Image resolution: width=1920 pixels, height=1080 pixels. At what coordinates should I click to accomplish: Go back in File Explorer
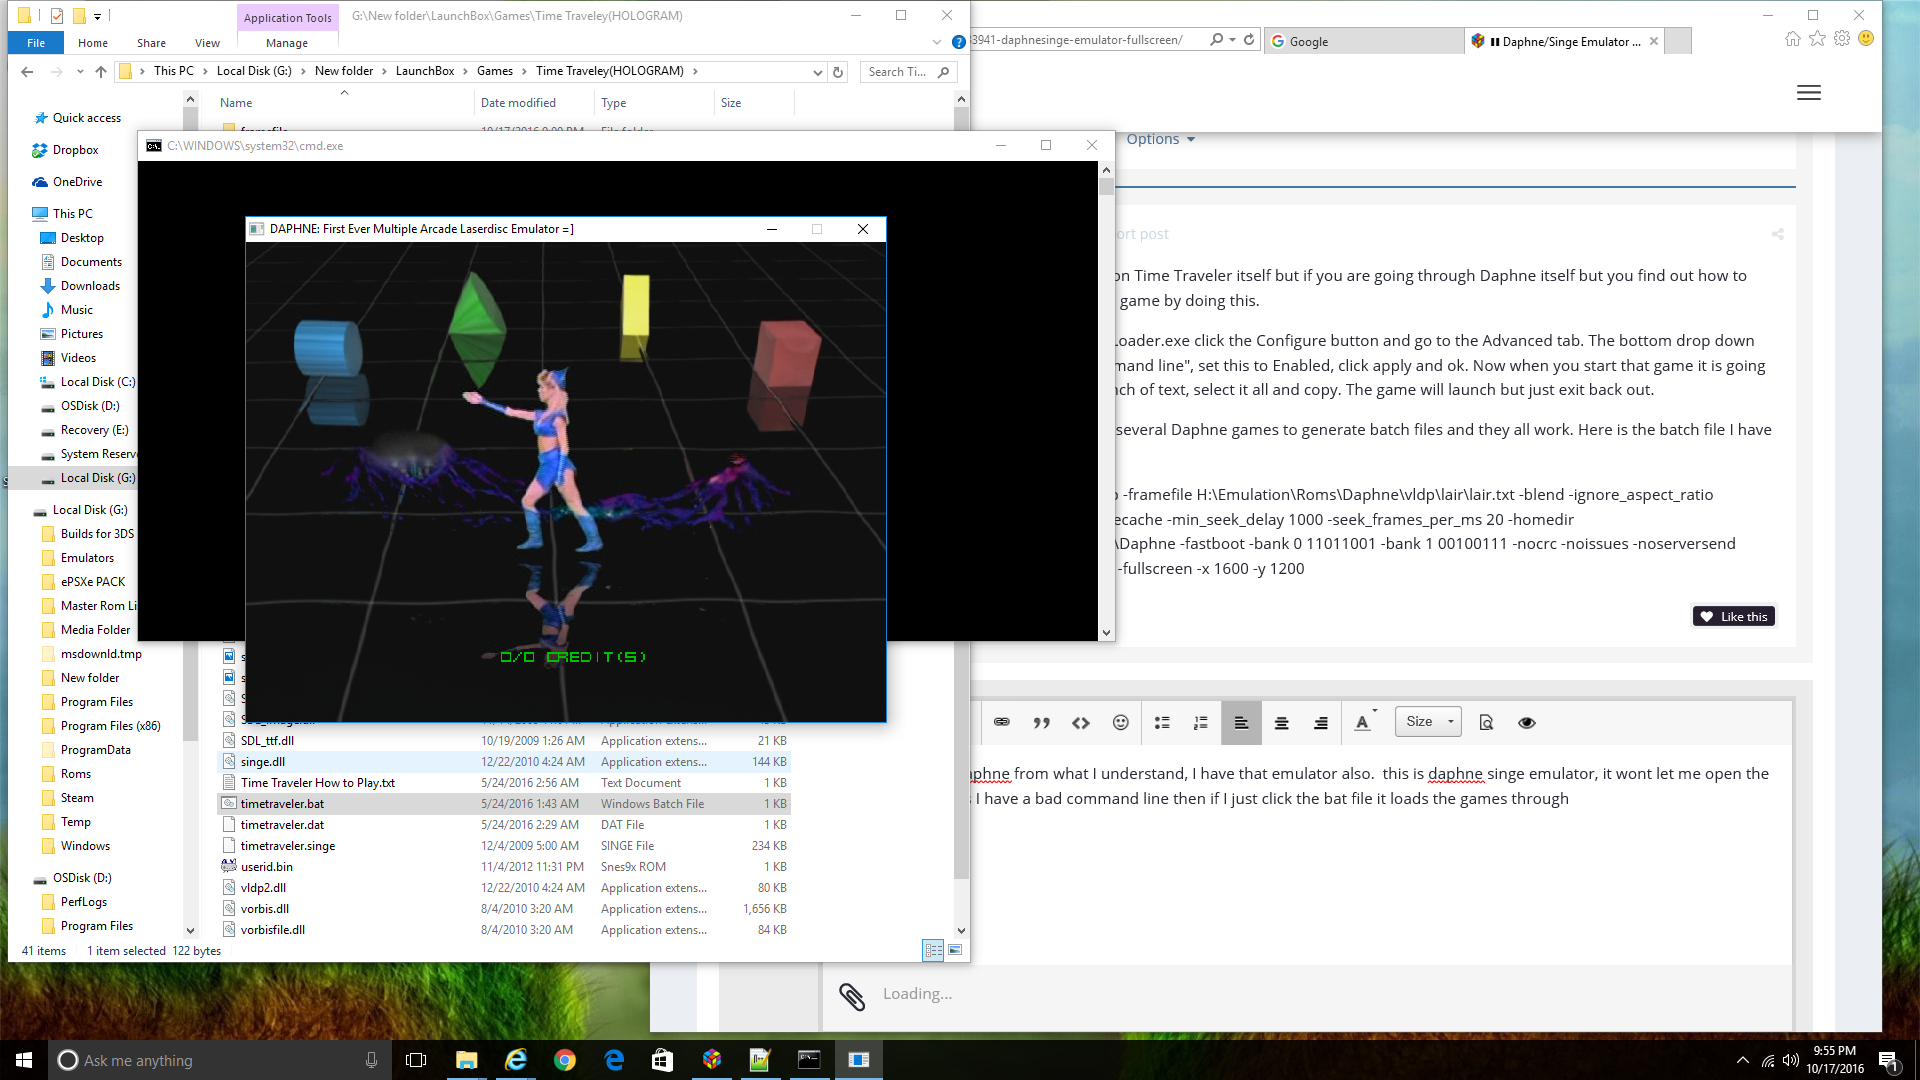pyautogui.click(x=27, y=71)
